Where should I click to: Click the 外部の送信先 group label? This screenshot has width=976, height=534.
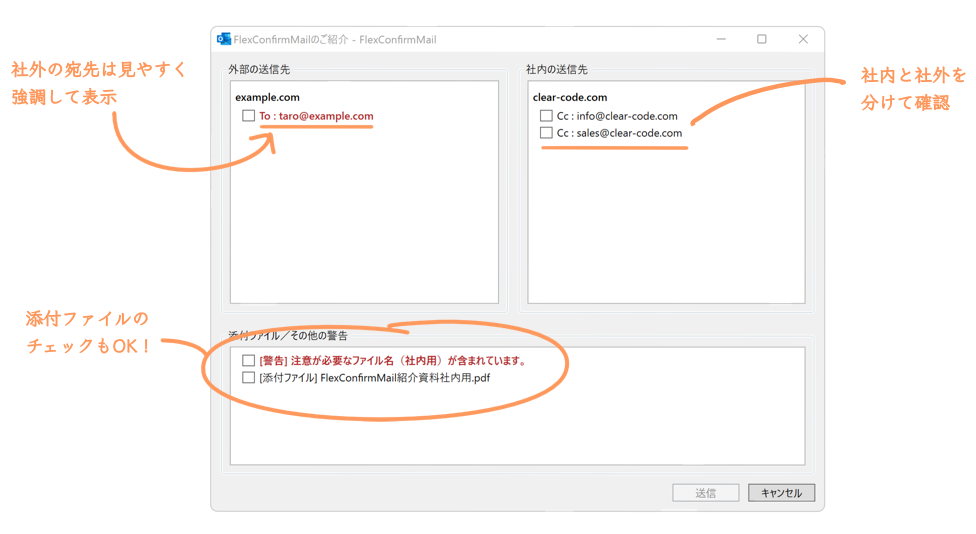(x=259, y=70)
